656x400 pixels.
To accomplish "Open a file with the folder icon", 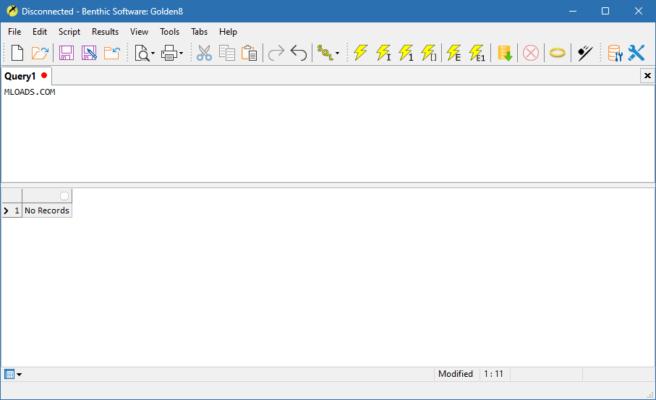I will (x=40, y=53).
